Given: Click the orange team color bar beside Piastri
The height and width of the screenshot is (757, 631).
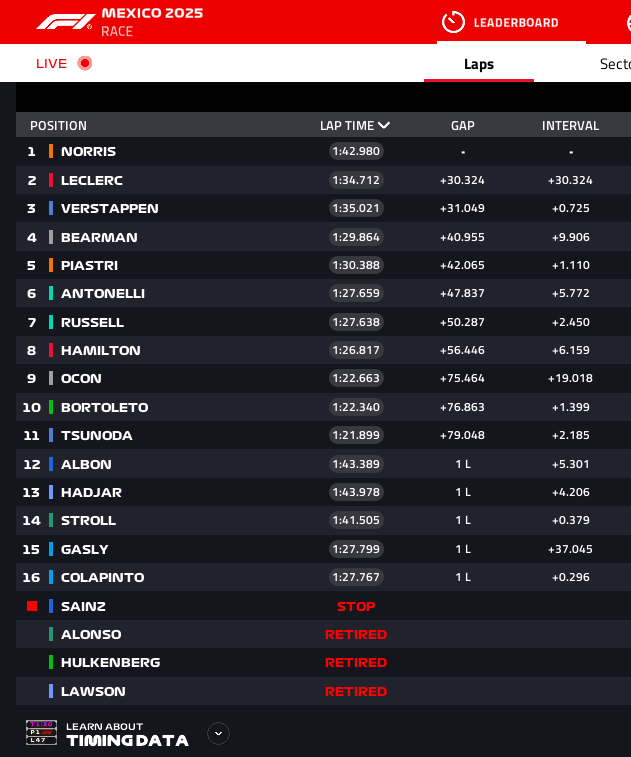Looking at the screenshot, I should tap(51, 265).
